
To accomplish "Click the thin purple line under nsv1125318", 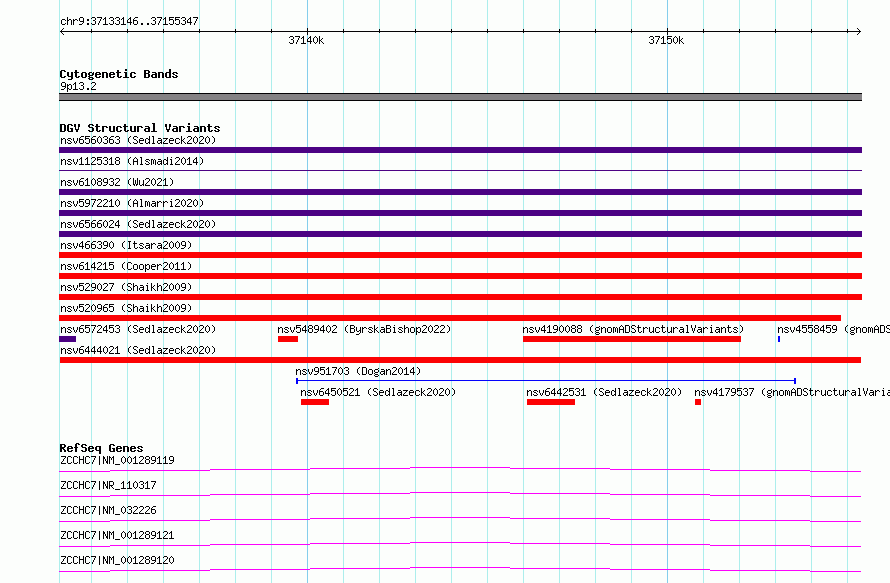I will click(x=460, y=170).
